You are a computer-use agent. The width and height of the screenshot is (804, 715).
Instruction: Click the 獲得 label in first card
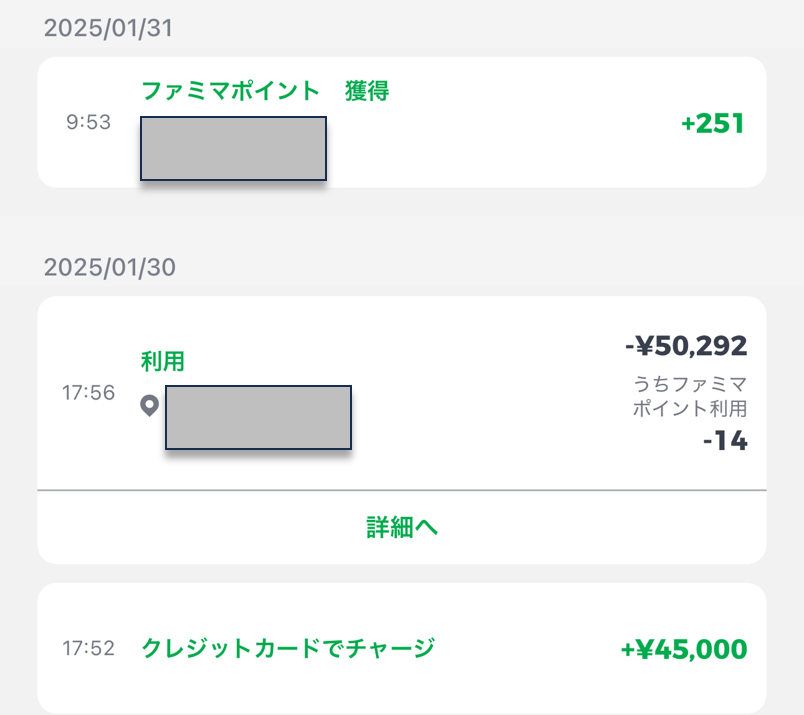(x=367, y=91)
